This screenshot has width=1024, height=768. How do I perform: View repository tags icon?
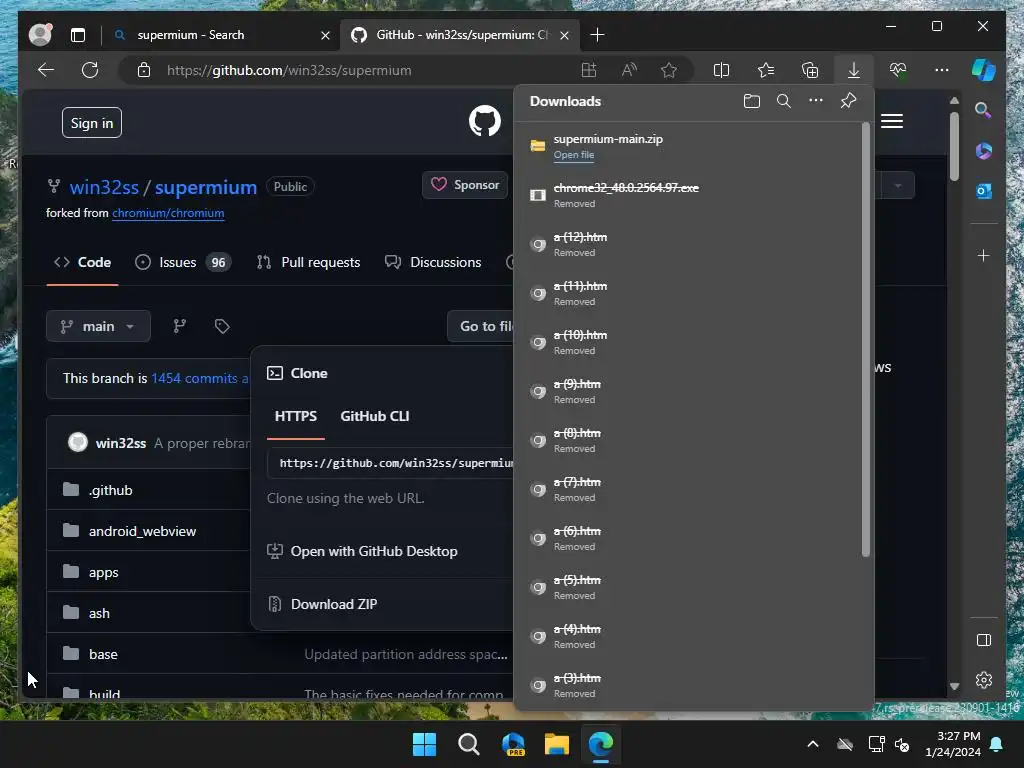click(x=222, y=326)
